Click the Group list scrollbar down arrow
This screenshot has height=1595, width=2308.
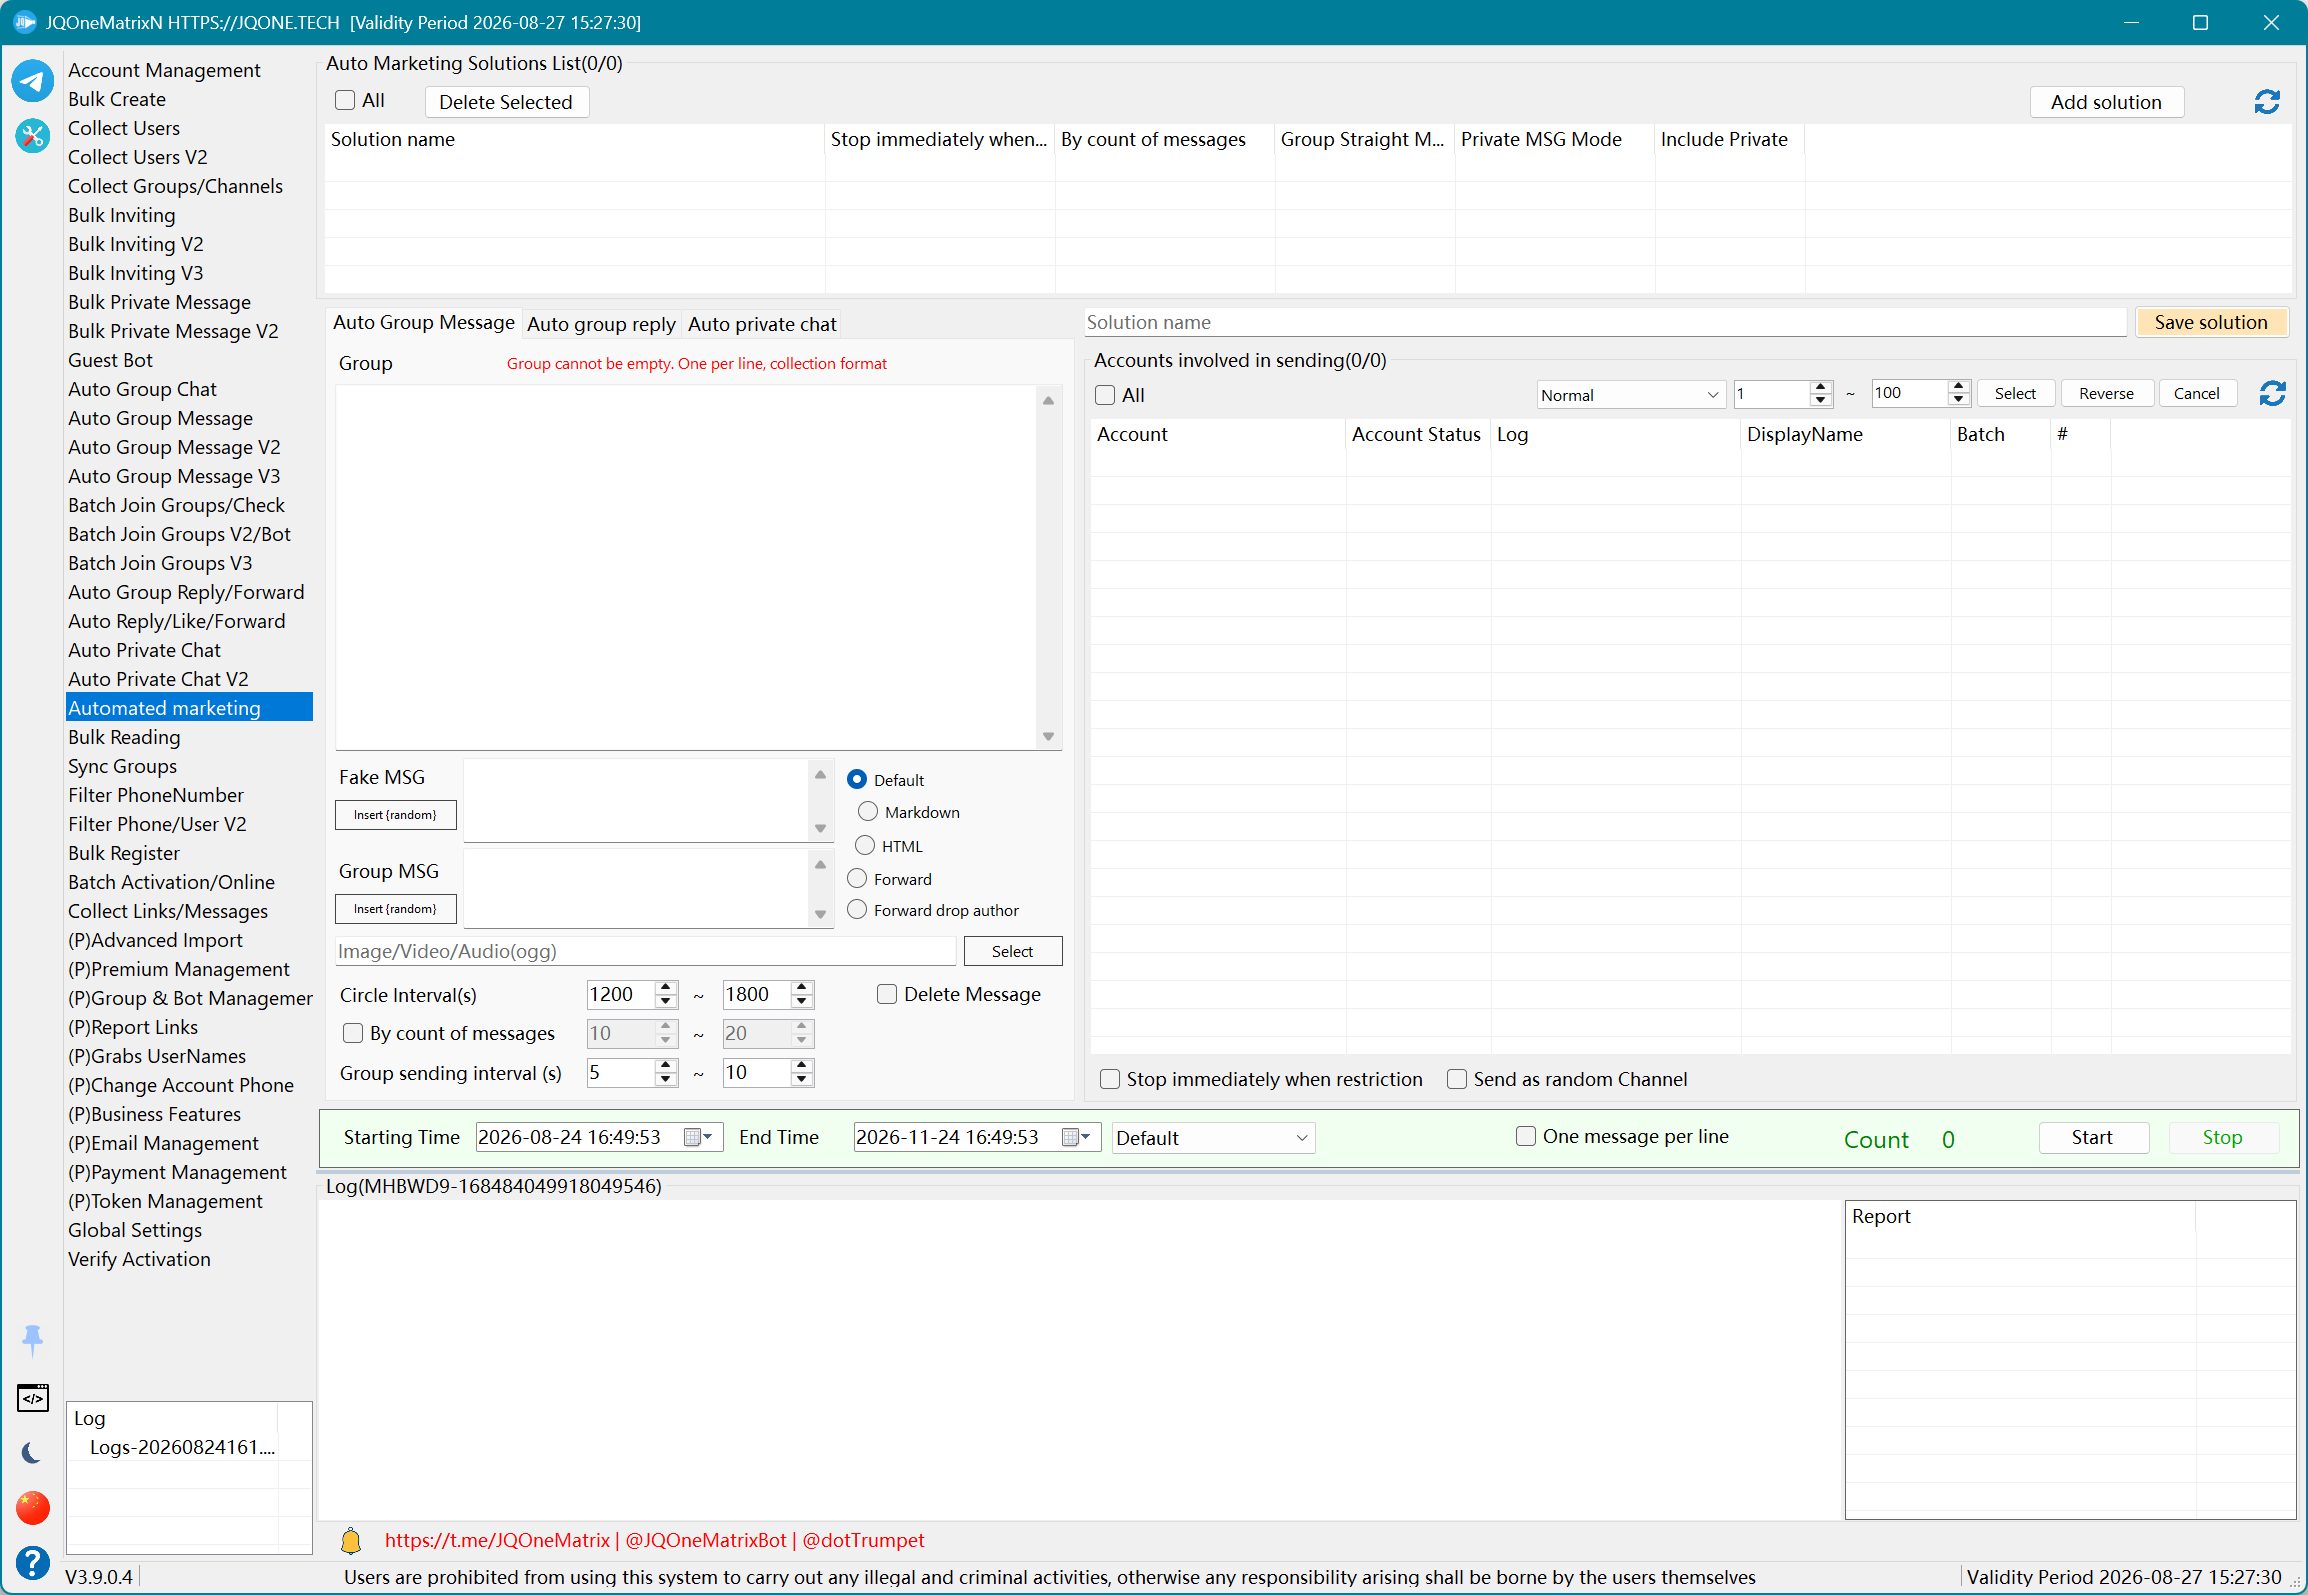pos(1048,737)
